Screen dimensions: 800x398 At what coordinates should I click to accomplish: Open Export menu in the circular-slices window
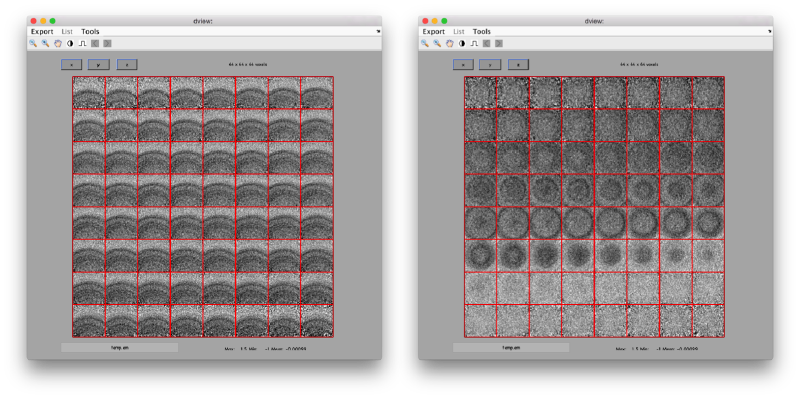(x=434, y=32)
